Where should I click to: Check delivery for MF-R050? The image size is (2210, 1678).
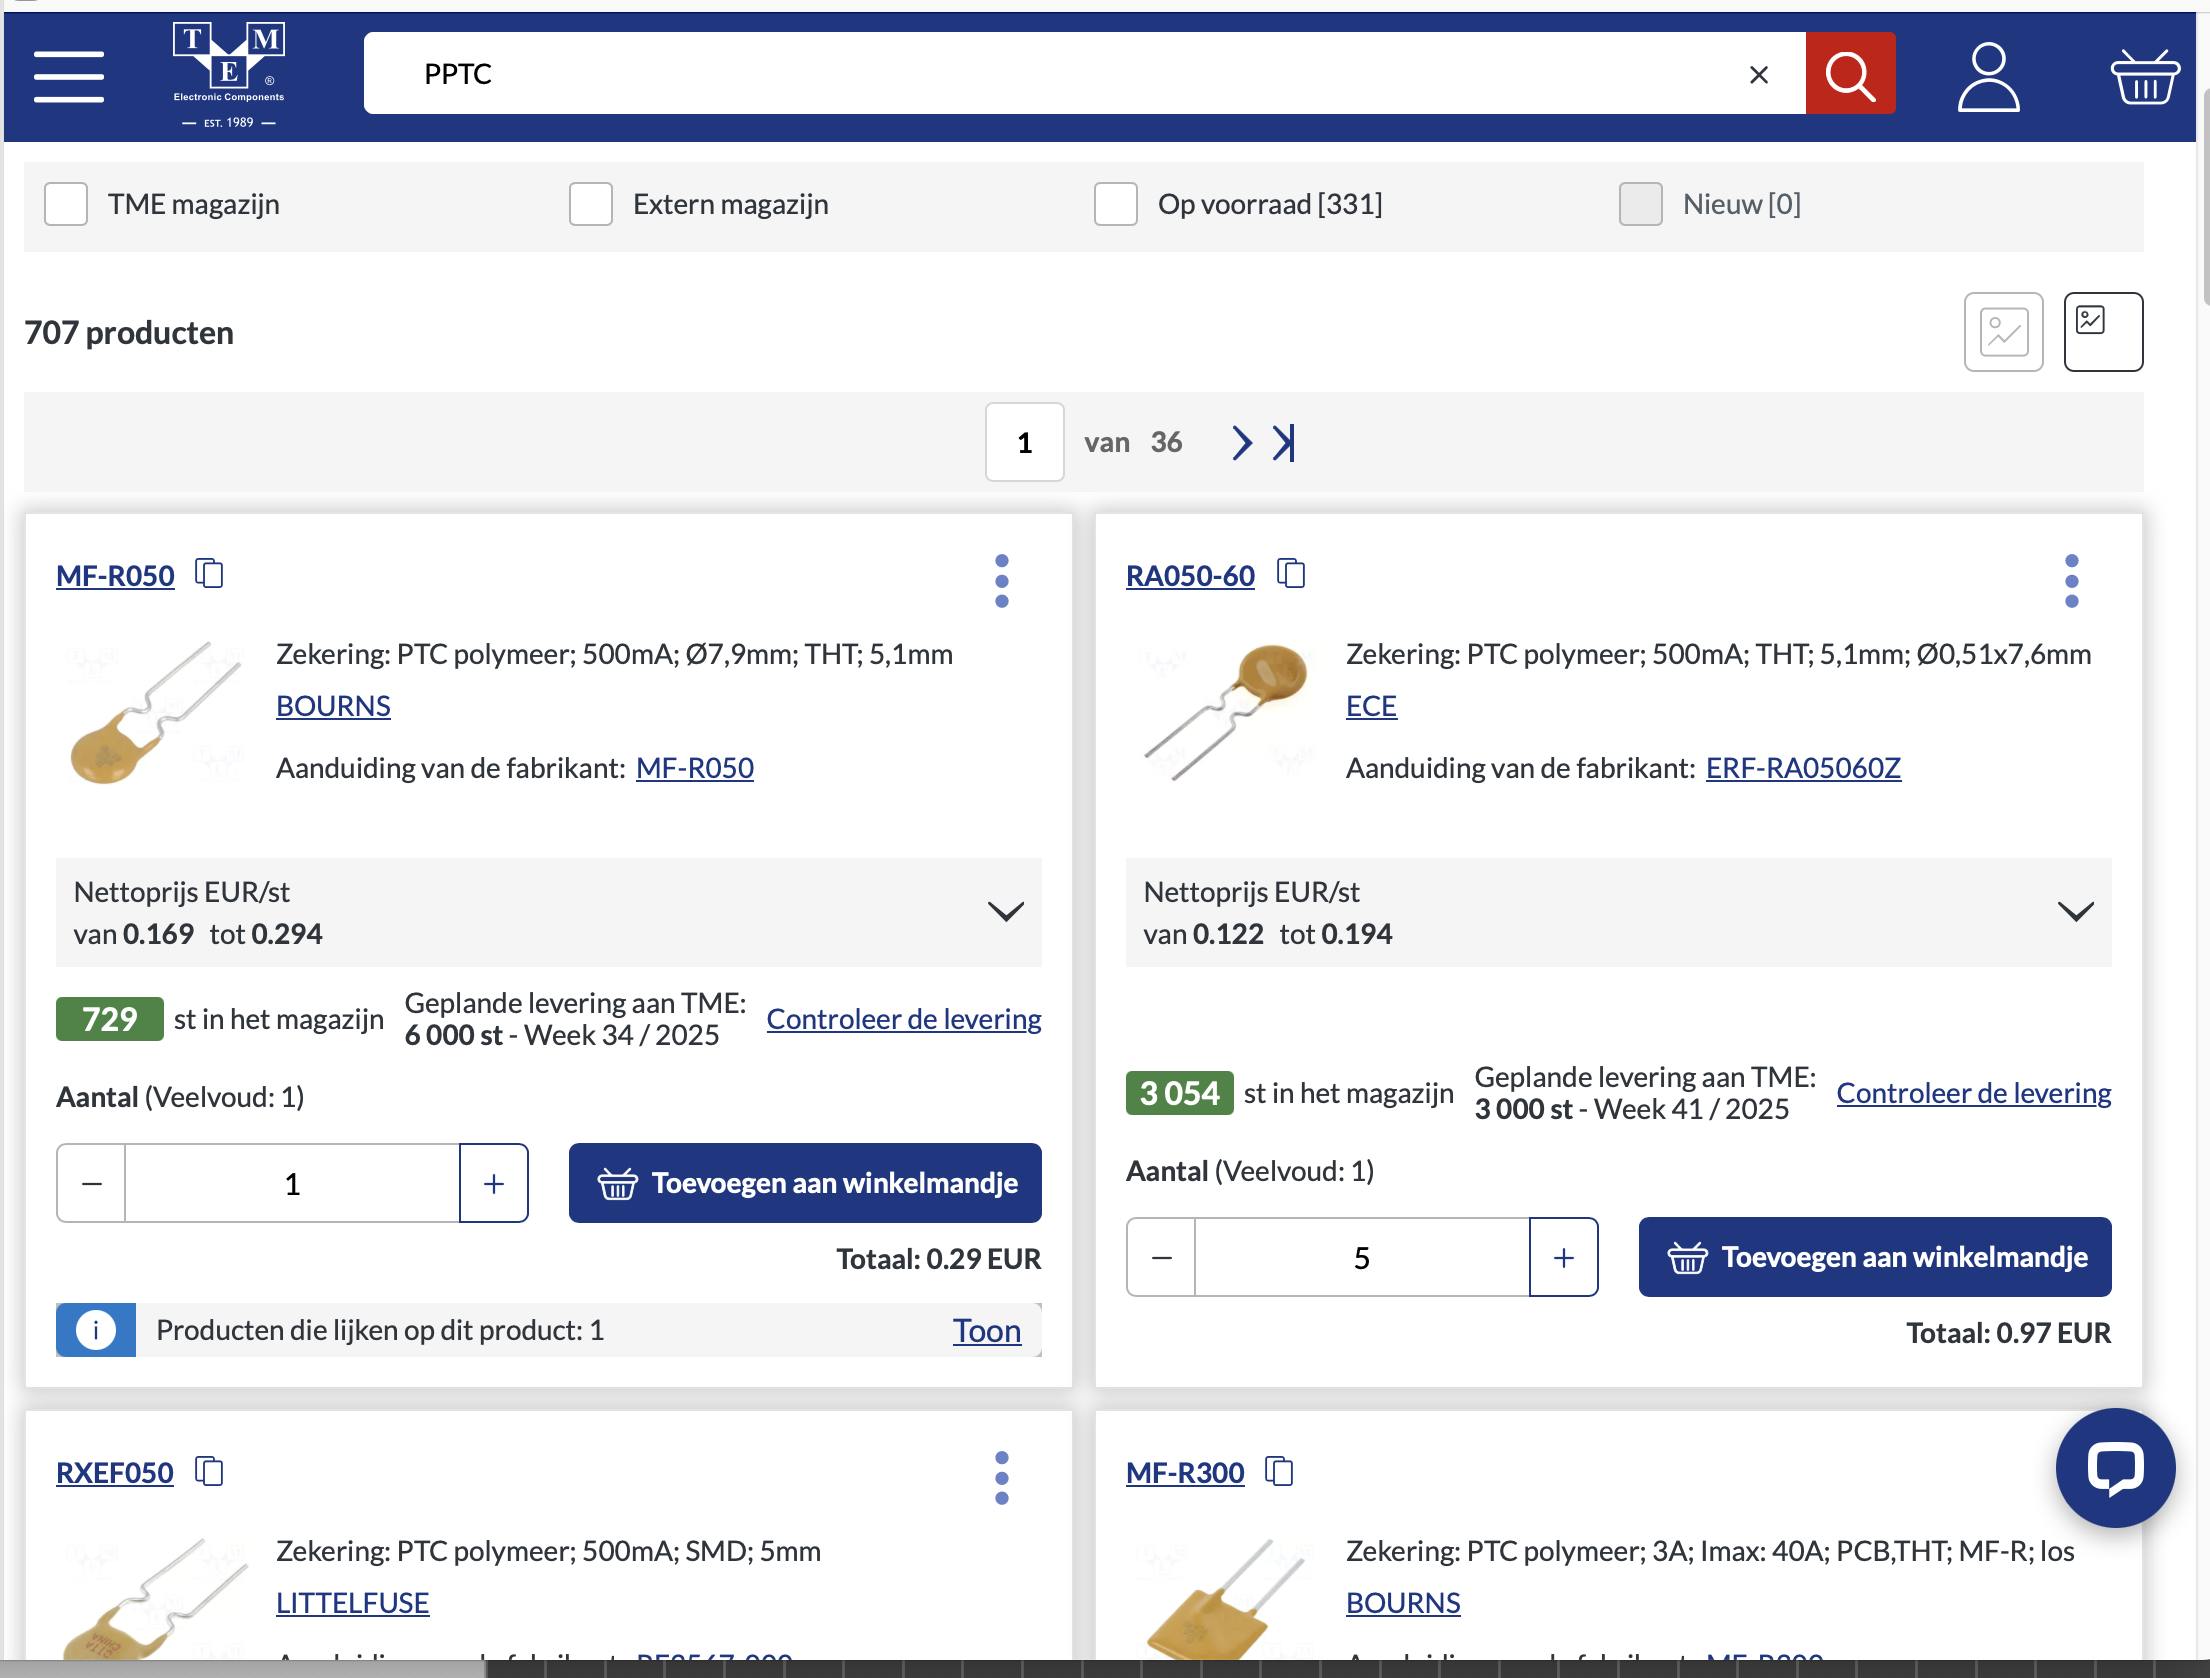coord(904,1018)
